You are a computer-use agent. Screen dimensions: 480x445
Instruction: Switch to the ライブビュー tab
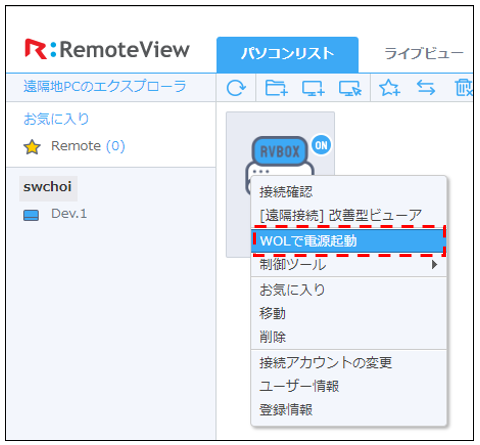424,54
